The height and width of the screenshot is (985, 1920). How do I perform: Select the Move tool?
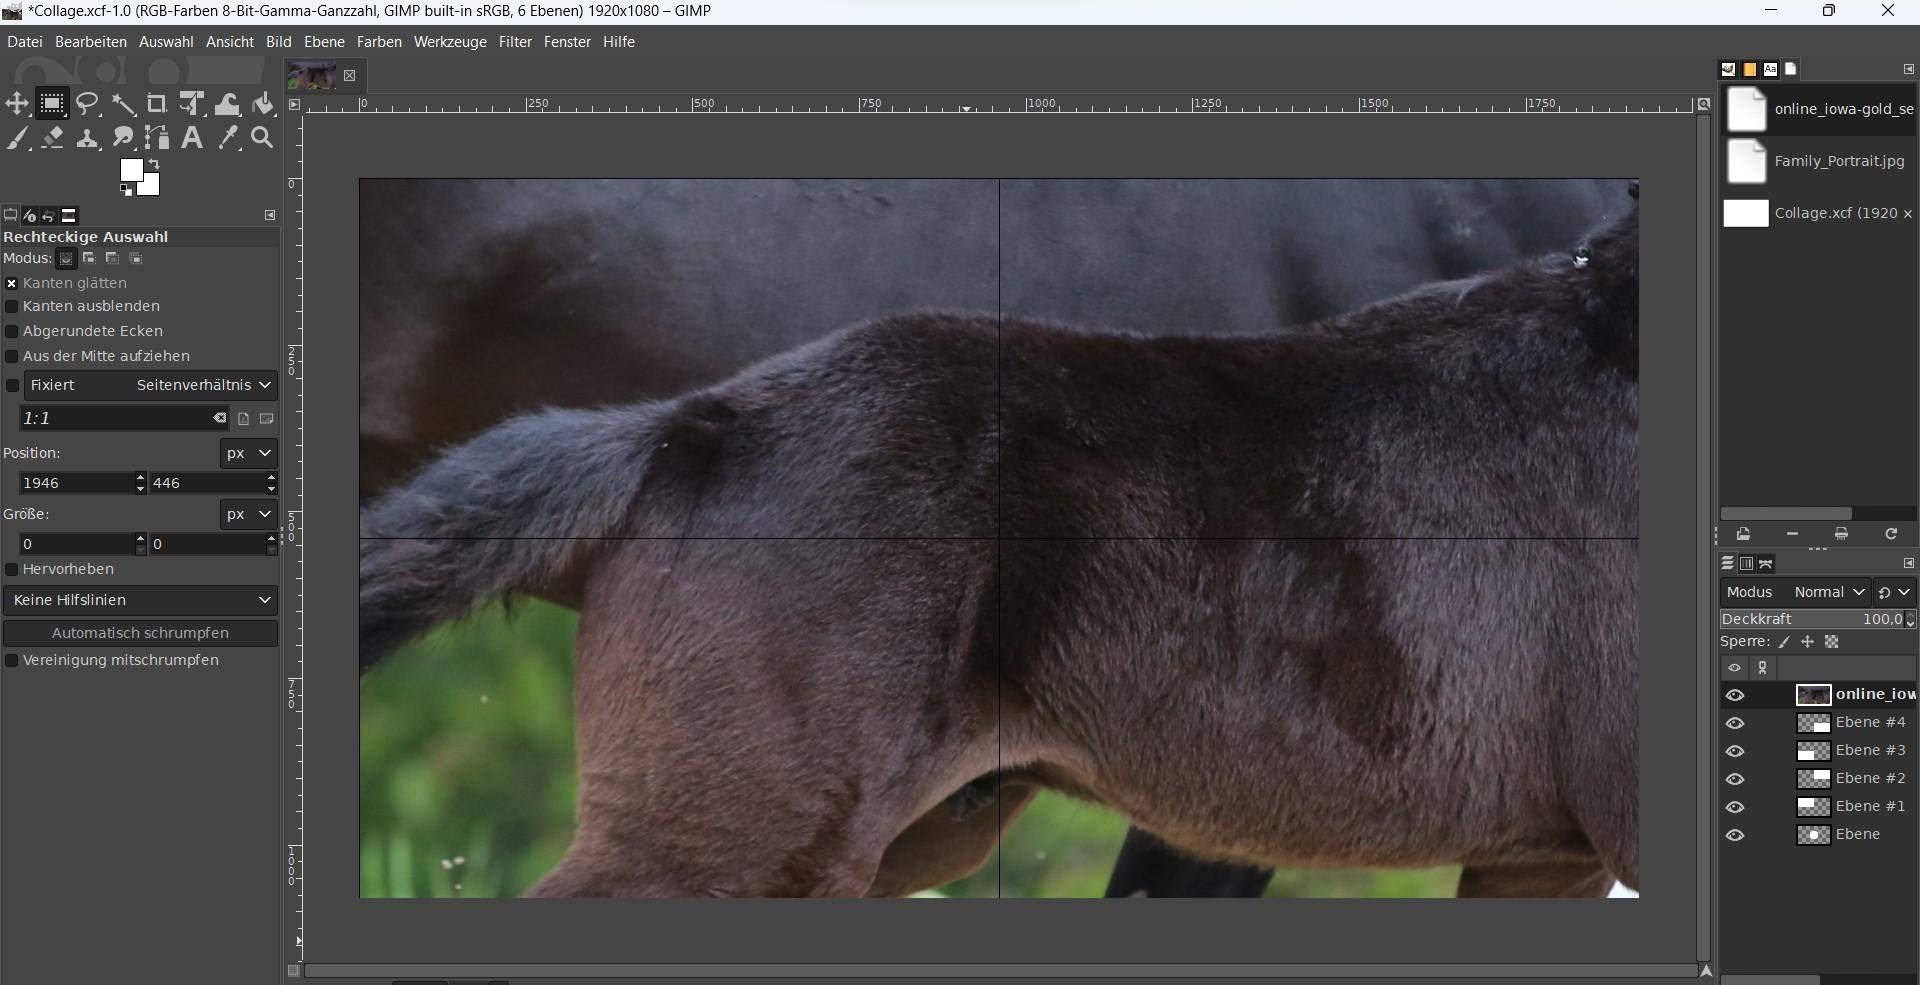(x=16, y=104)
